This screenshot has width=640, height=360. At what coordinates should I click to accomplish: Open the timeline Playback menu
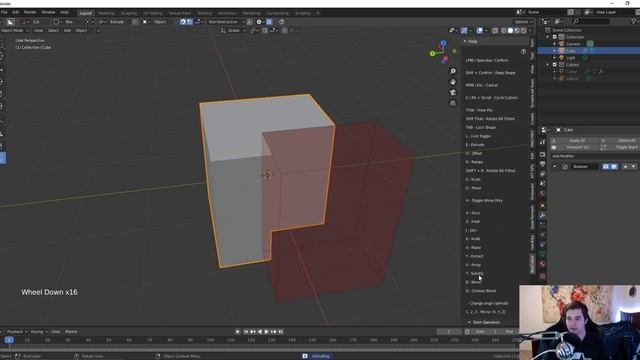pyautogui.click(x=17, y=332)
